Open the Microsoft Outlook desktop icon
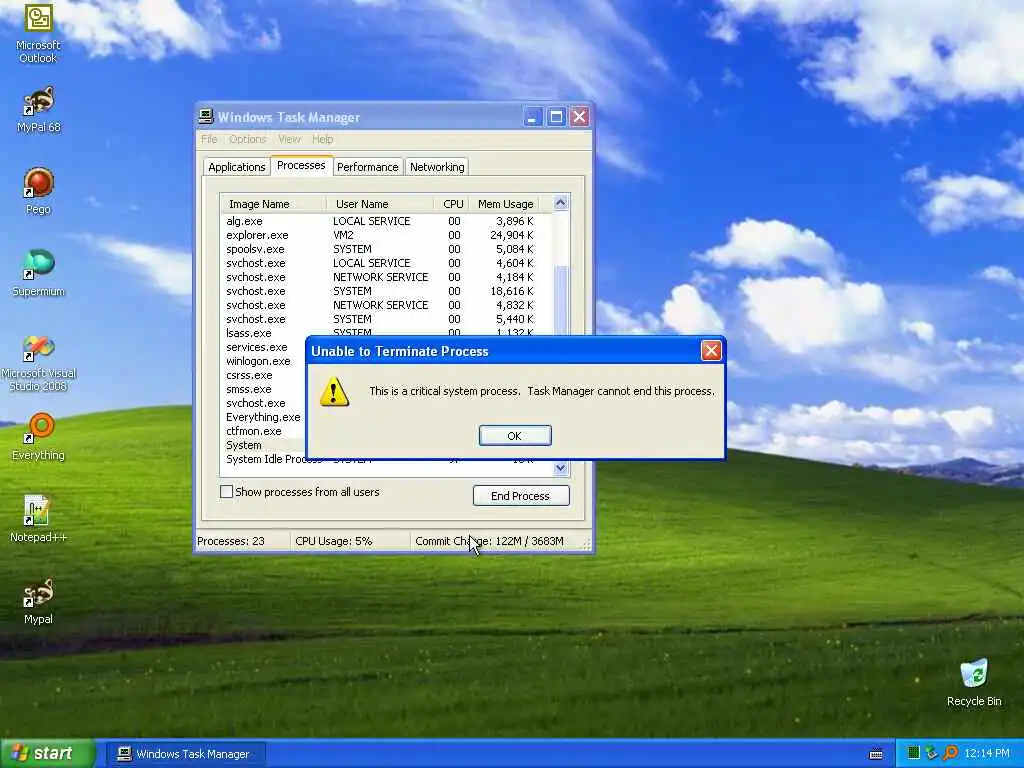The height and width of the screenshot is (768, 1024). coord(38,33)
